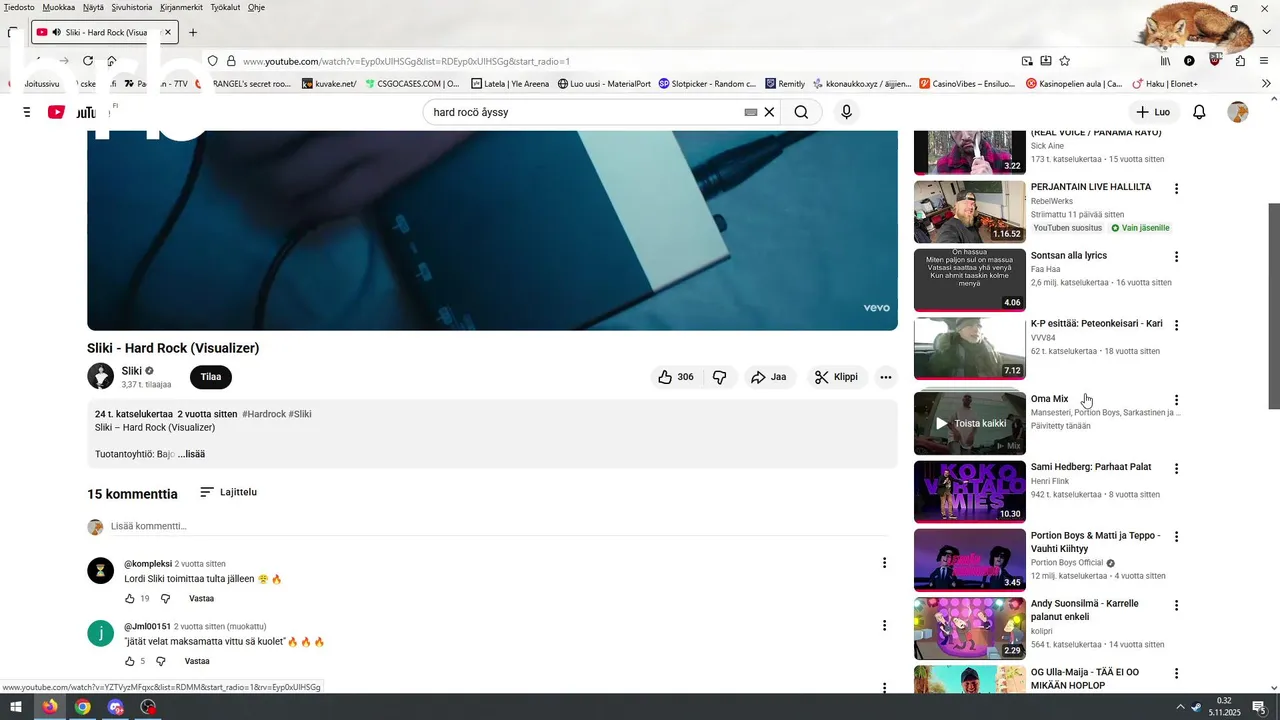This screenshot has width=1280, height=720.
Task: Dislike the comment by @Jml00151
Action: [161, 661]
